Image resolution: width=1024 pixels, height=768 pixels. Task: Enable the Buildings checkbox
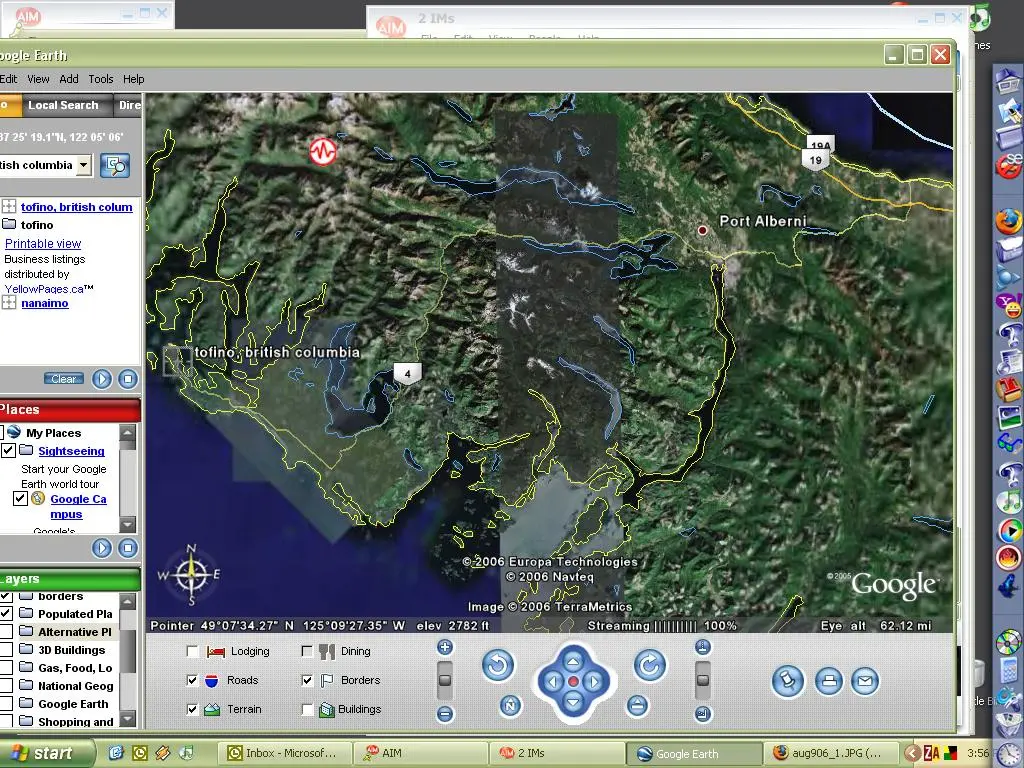[307, 709]
